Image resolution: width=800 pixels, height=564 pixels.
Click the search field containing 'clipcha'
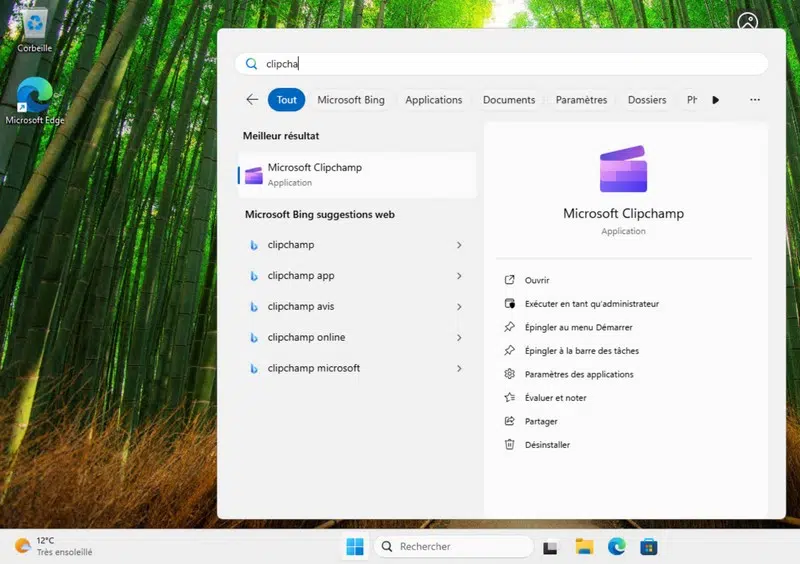(x=500, y=64)
